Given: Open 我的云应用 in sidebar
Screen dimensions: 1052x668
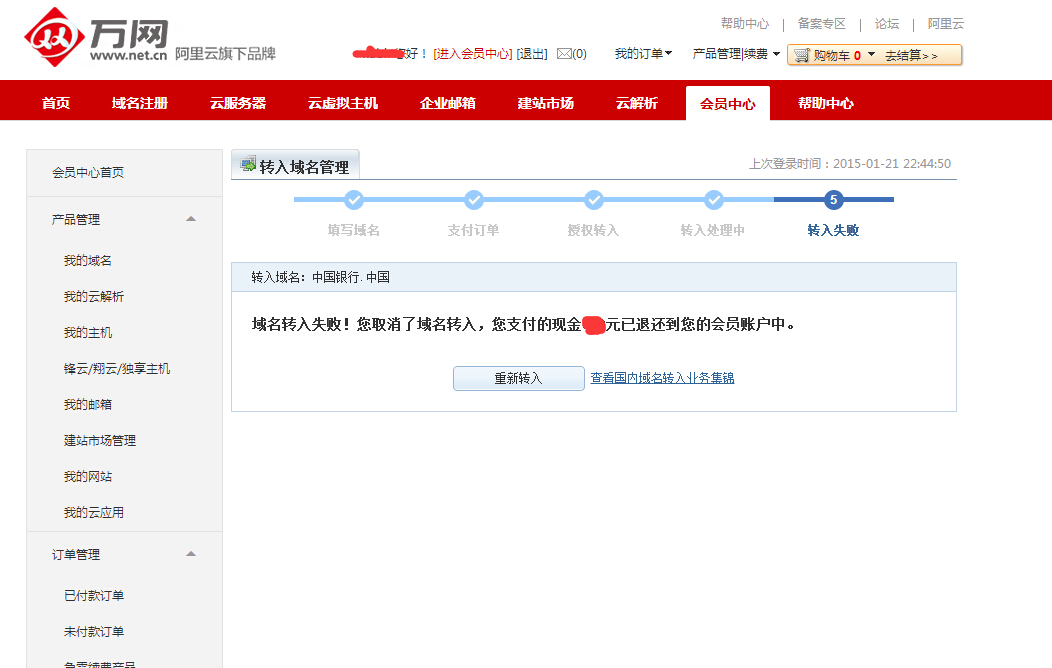Looking at the screenshot, I should tap(94, 512).
